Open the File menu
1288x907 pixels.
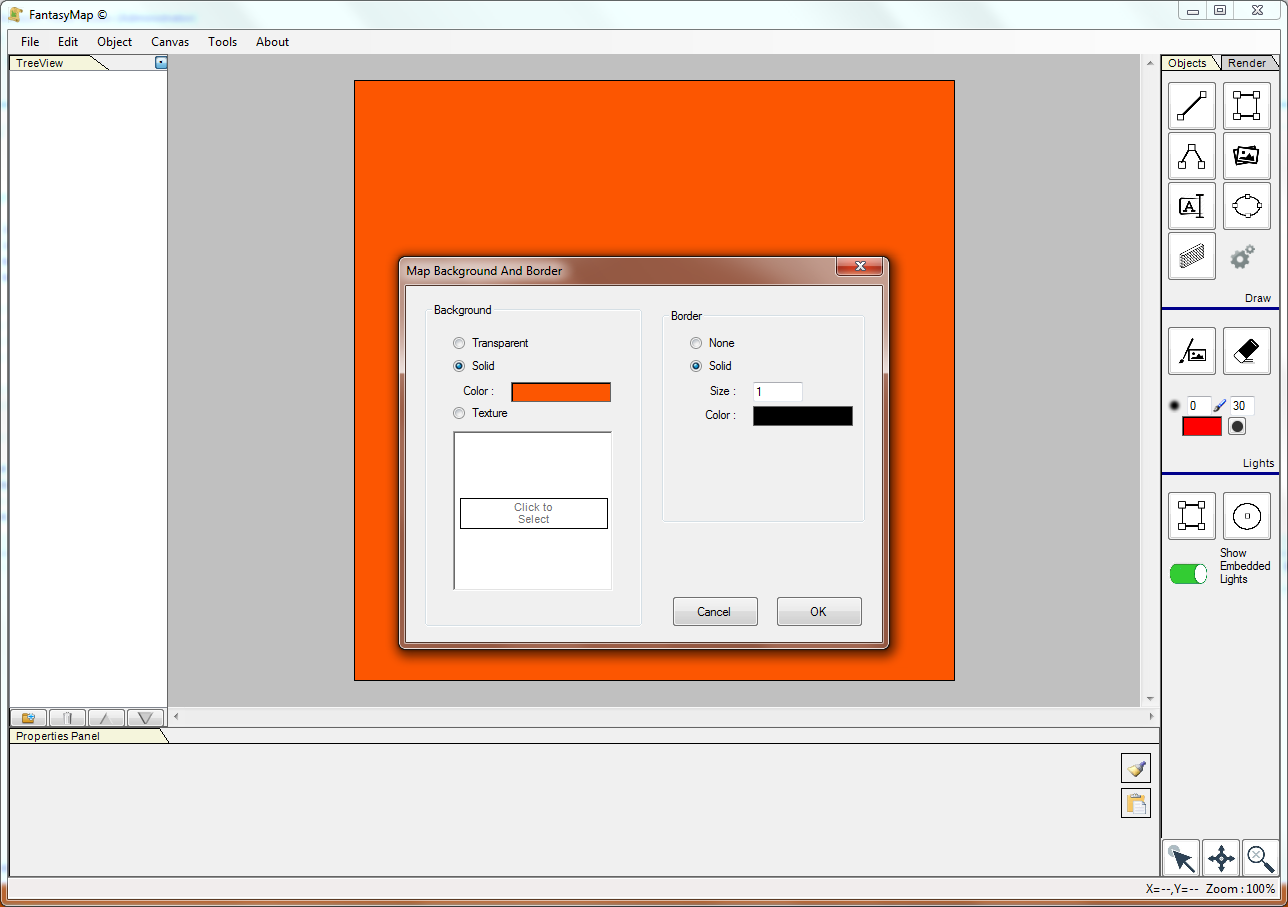pos(30,42)
